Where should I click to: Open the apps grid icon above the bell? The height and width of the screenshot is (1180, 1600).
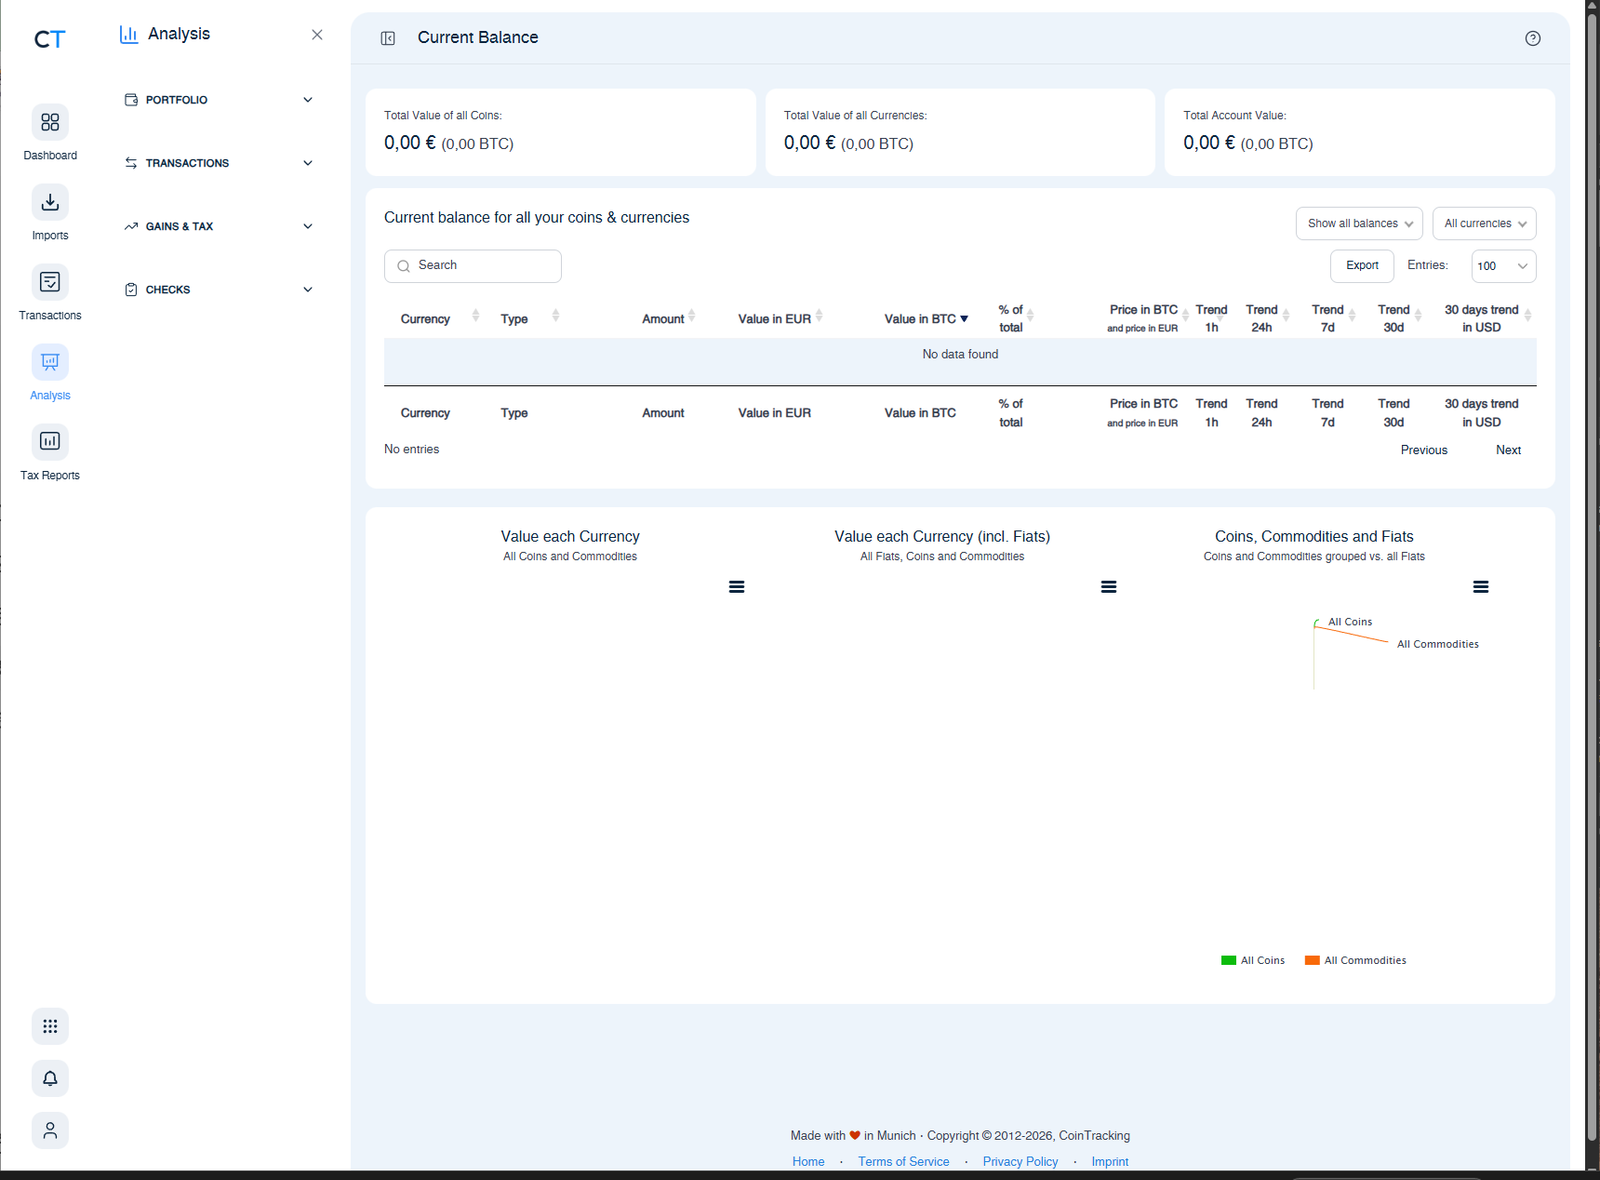(50, 1026)
